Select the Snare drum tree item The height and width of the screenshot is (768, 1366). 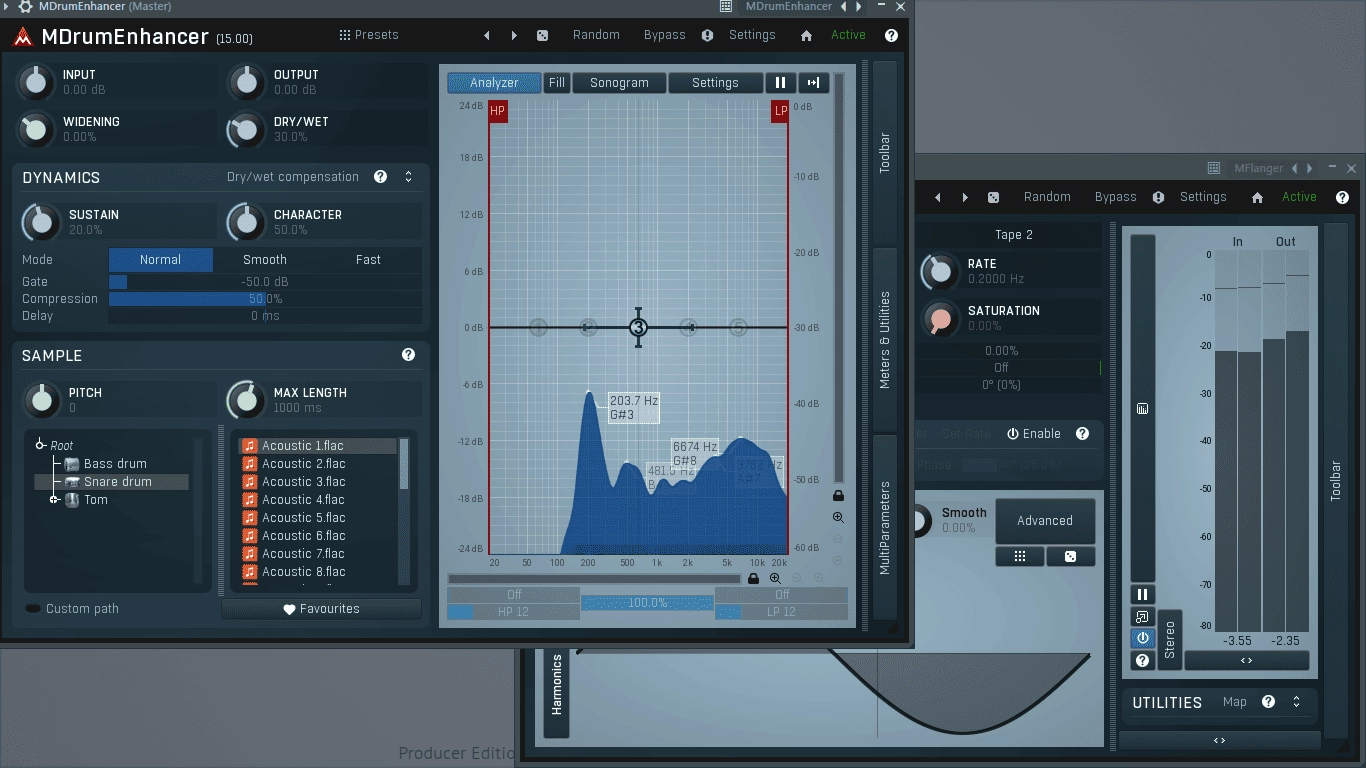pos(111,482)
